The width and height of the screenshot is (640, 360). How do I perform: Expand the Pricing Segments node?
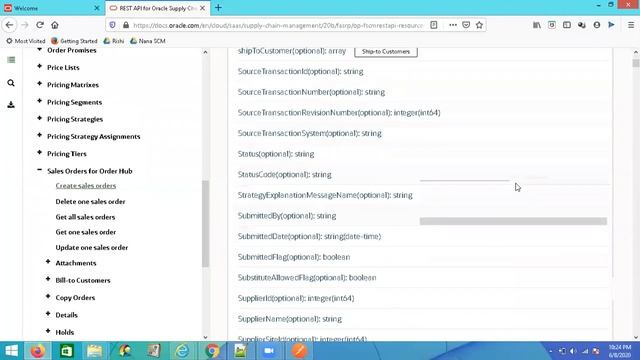click(40, 101)
